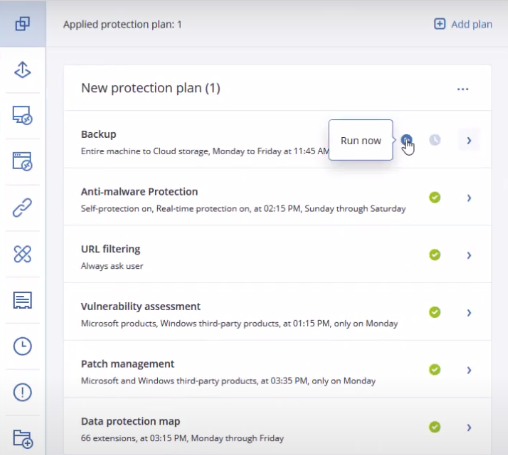Open the three-dot menu for protection plan

pyautogui.click(x=463, y=89)
